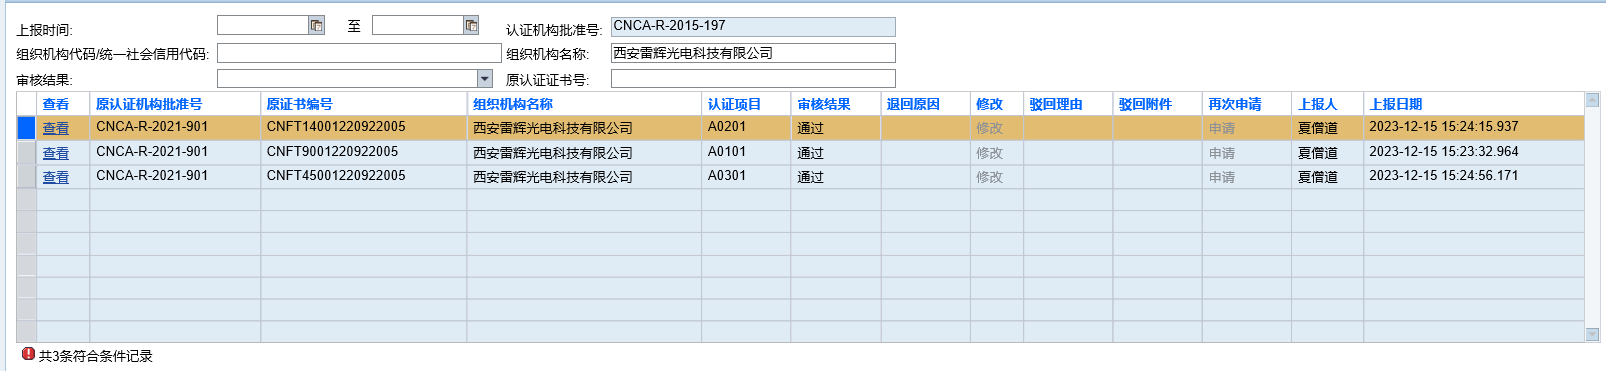The width and height of the screenshot is (1606, 371).
Task: Click CNCA-R-2021-901 in the A0201 row
Action: (152, 127)
